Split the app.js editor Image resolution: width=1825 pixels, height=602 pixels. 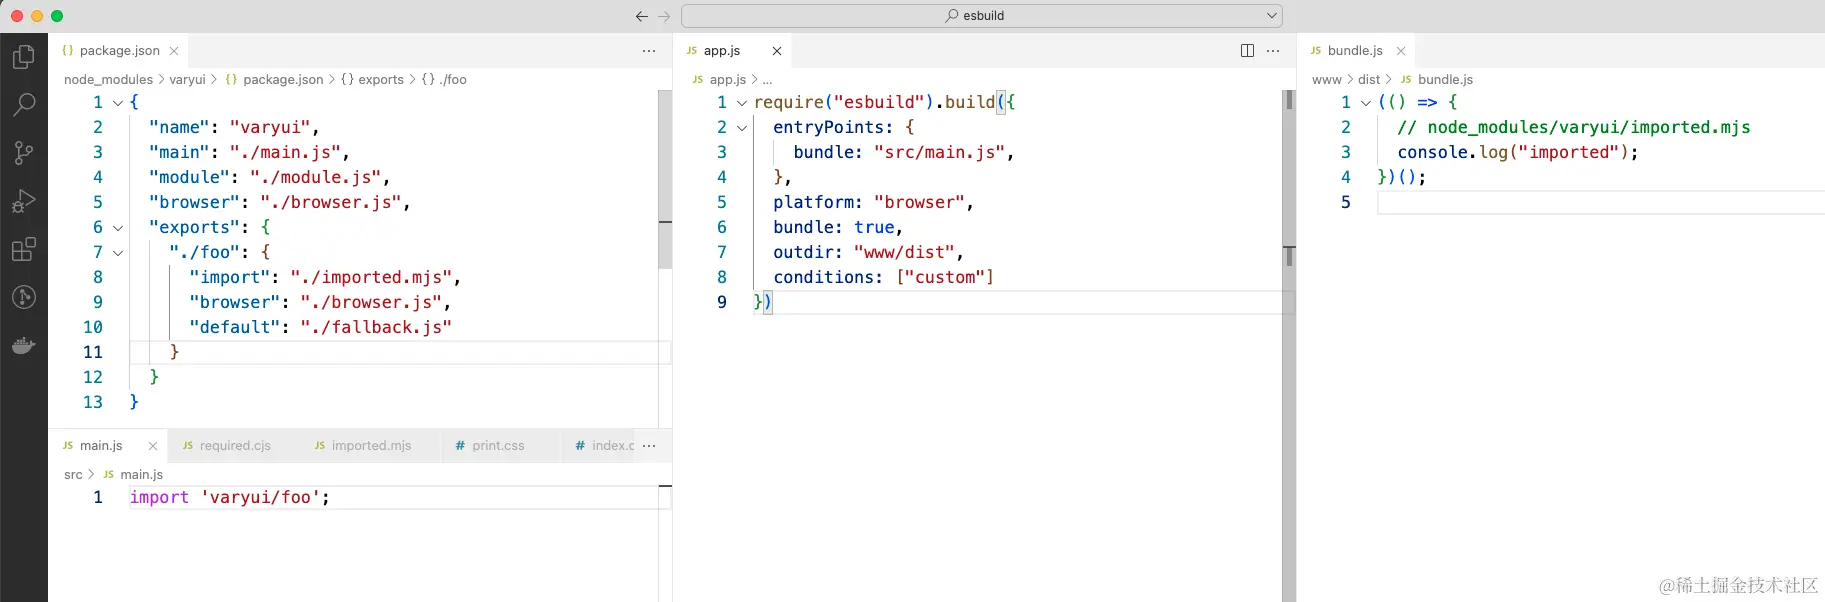tap(1247, 51)
